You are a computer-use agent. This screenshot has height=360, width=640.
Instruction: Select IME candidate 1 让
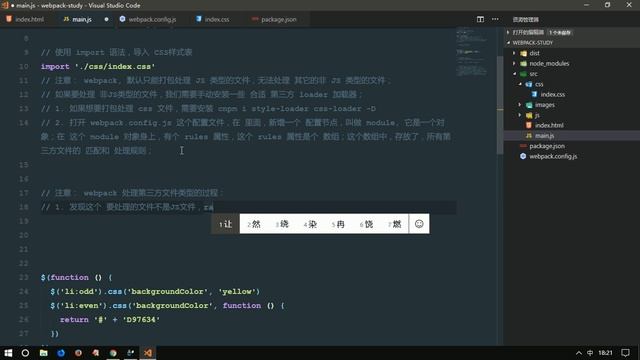coord(225,224)
